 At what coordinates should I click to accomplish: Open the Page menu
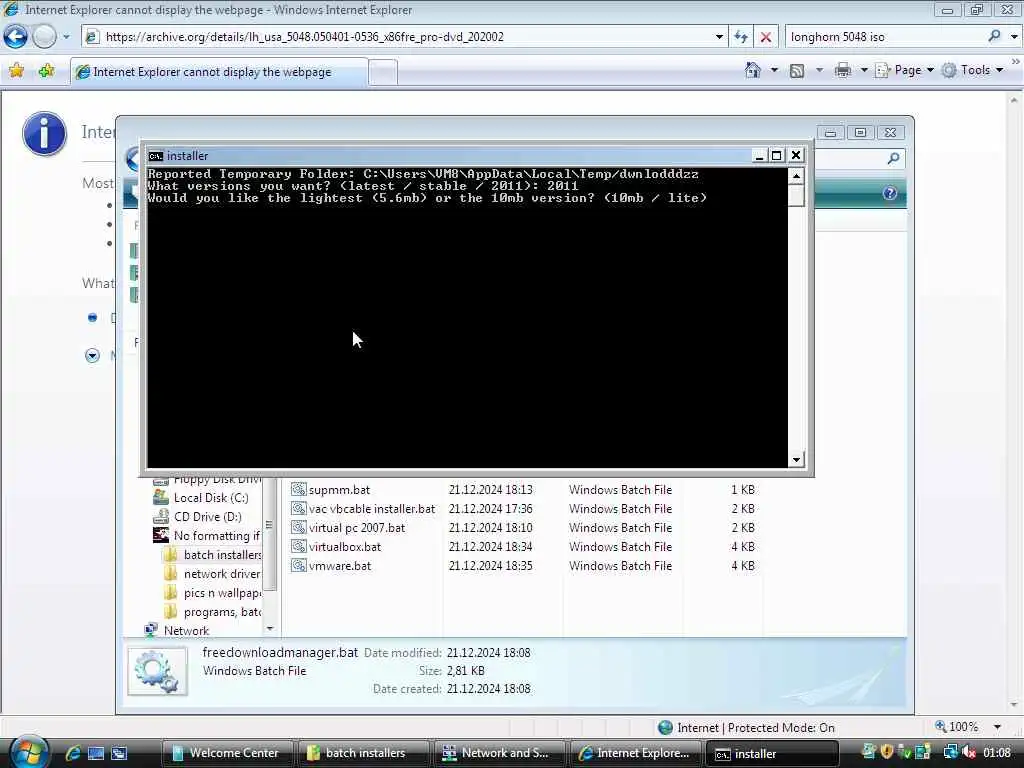[x=905, y=70]
